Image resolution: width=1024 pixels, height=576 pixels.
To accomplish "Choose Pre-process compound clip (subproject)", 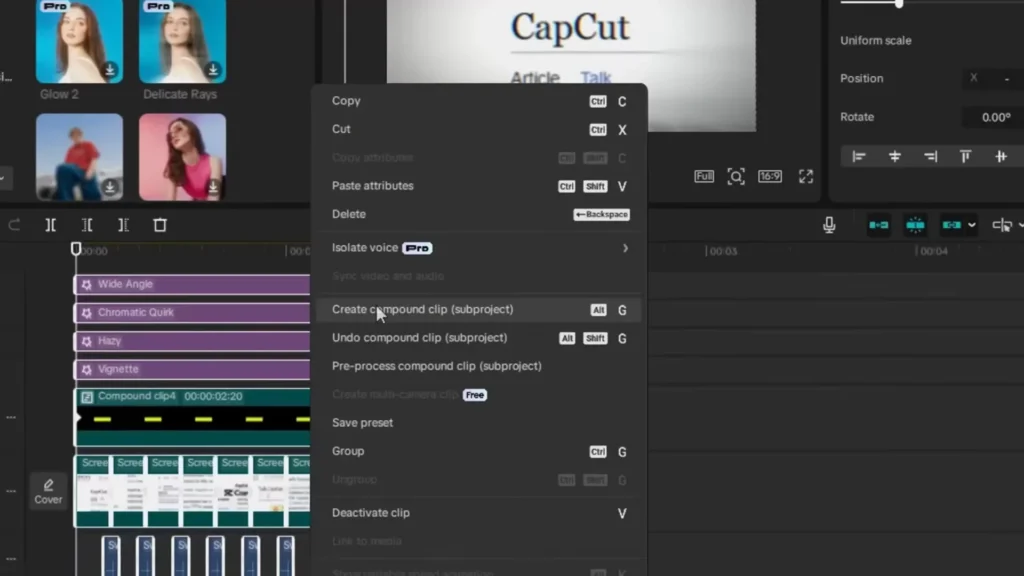I will (480, 366).
